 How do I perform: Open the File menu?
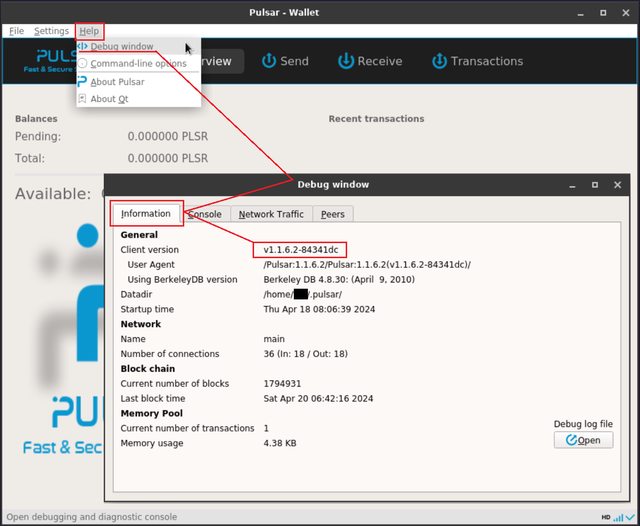tap(16, 31)
